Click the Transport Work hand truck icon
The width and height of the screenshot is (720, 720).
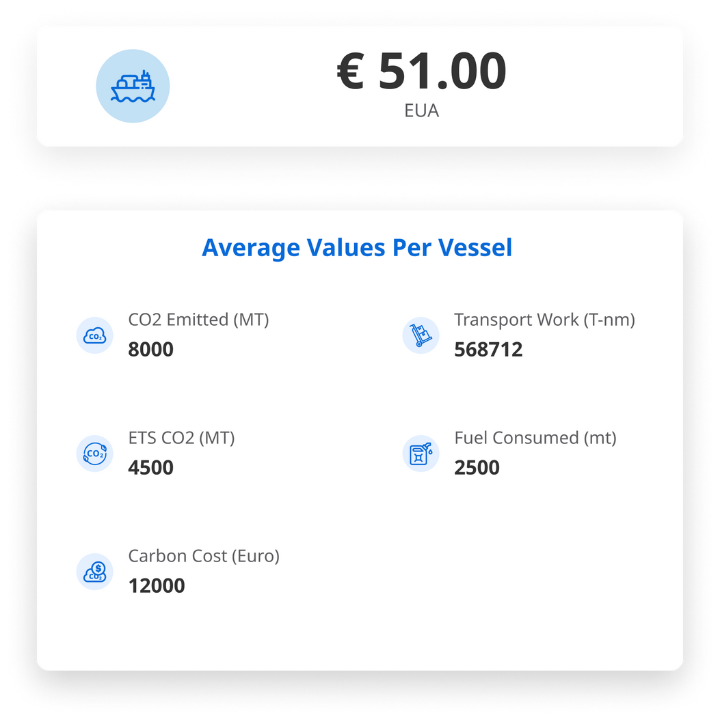tap(421, 335)
